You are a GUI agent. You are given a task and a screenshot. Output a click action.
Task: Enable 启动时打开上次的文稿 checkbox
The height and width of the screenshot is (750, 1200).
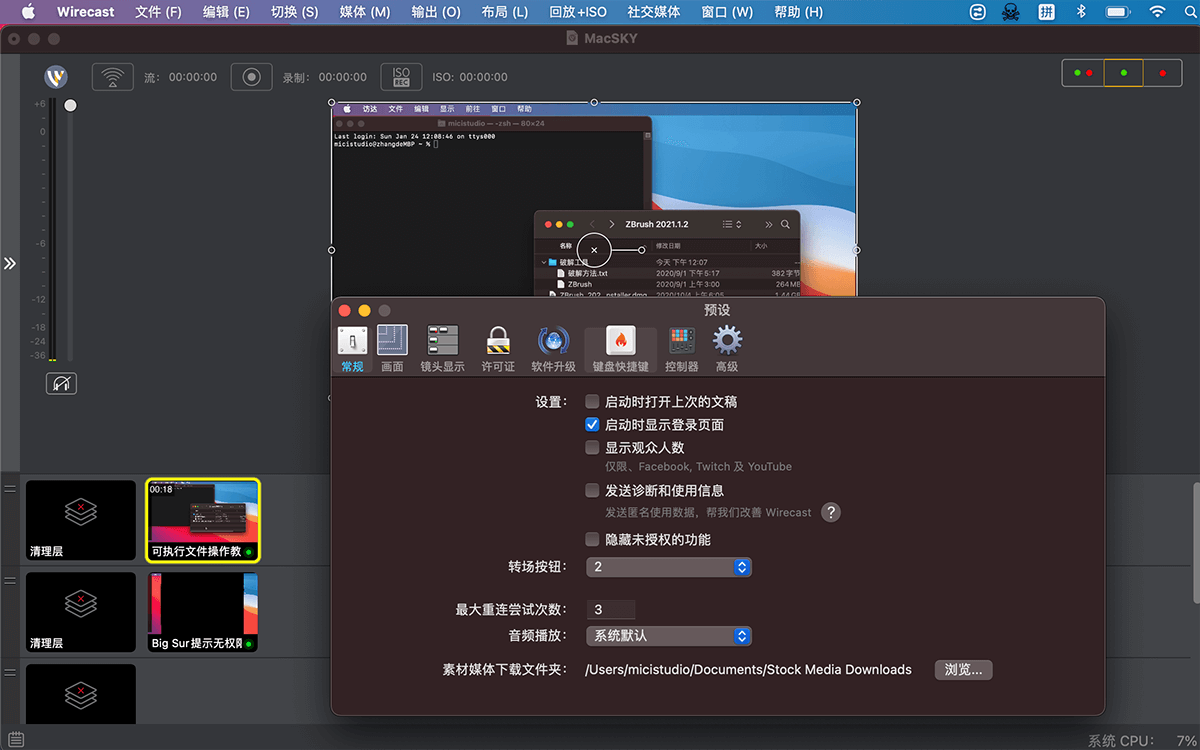592,402
